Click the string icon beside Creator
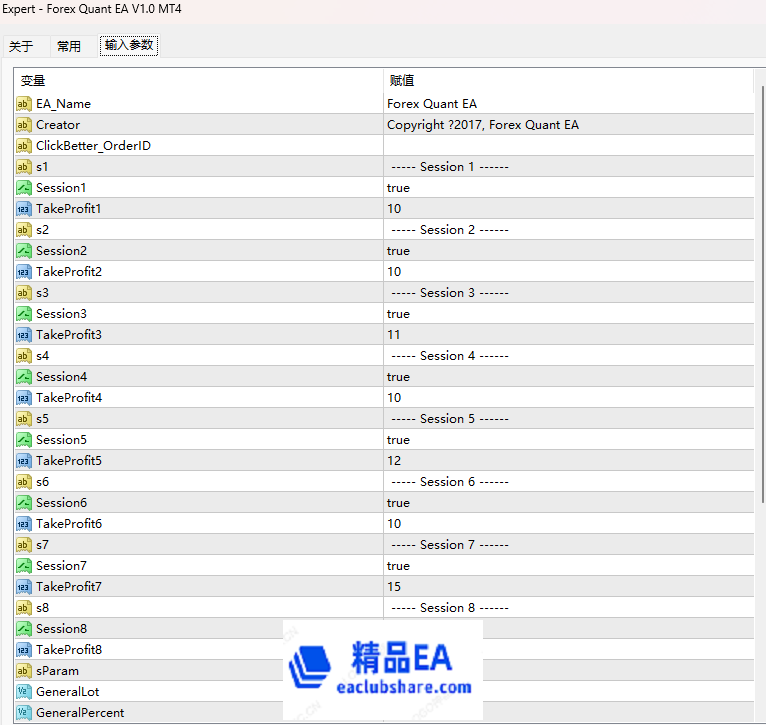766x725 pixels. tap(23, 125)
